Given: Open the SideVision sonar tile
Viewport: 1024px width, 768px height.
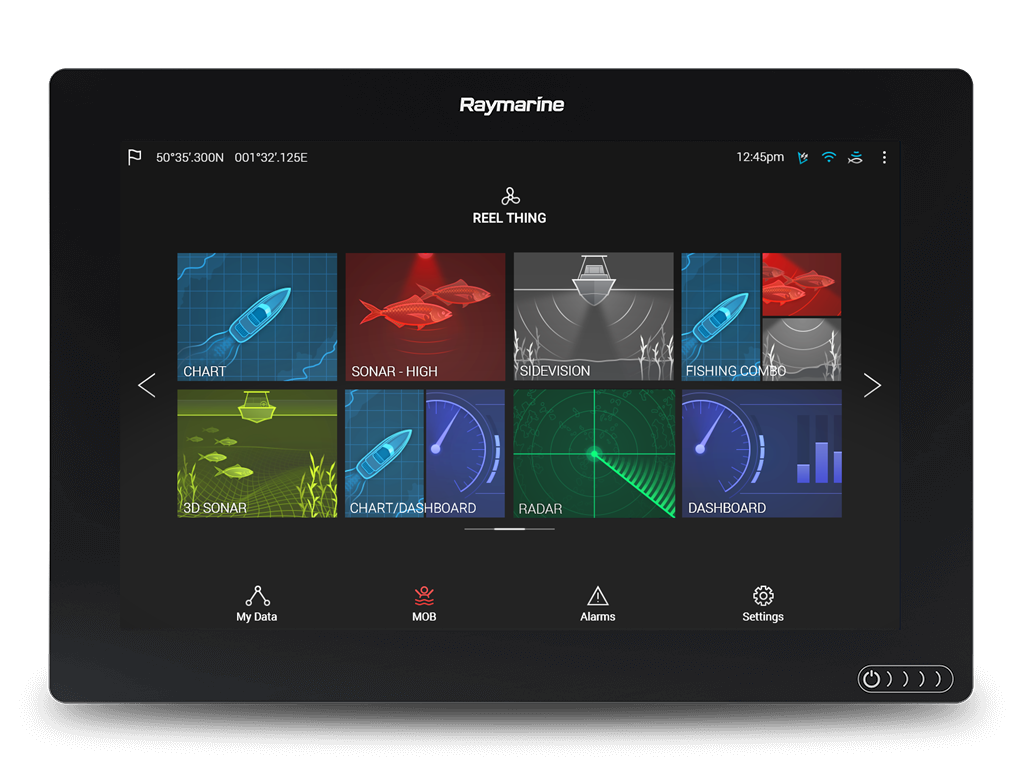Looking at the screenshot, I should coord(593,316).
